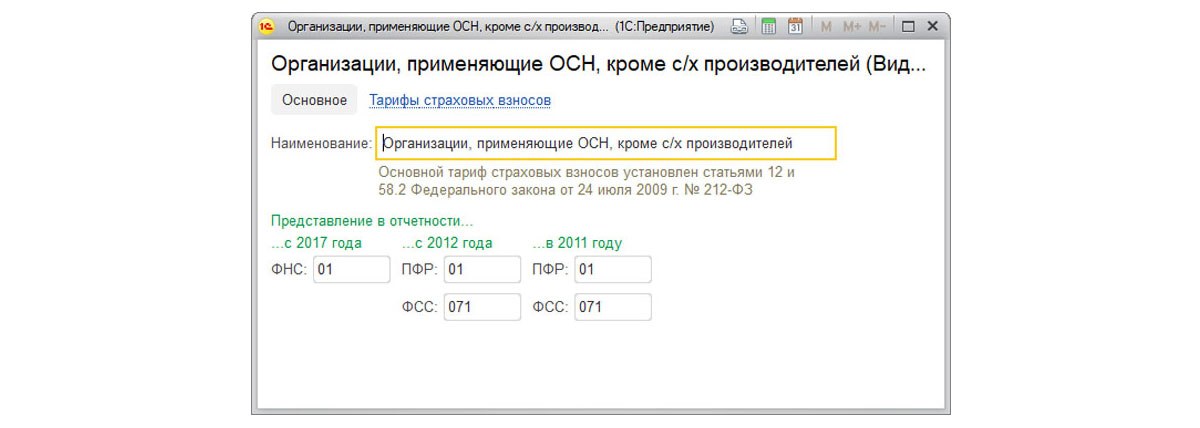Click the 1C application logo icon
1200x428 pixels.
[x=268, y=27]
